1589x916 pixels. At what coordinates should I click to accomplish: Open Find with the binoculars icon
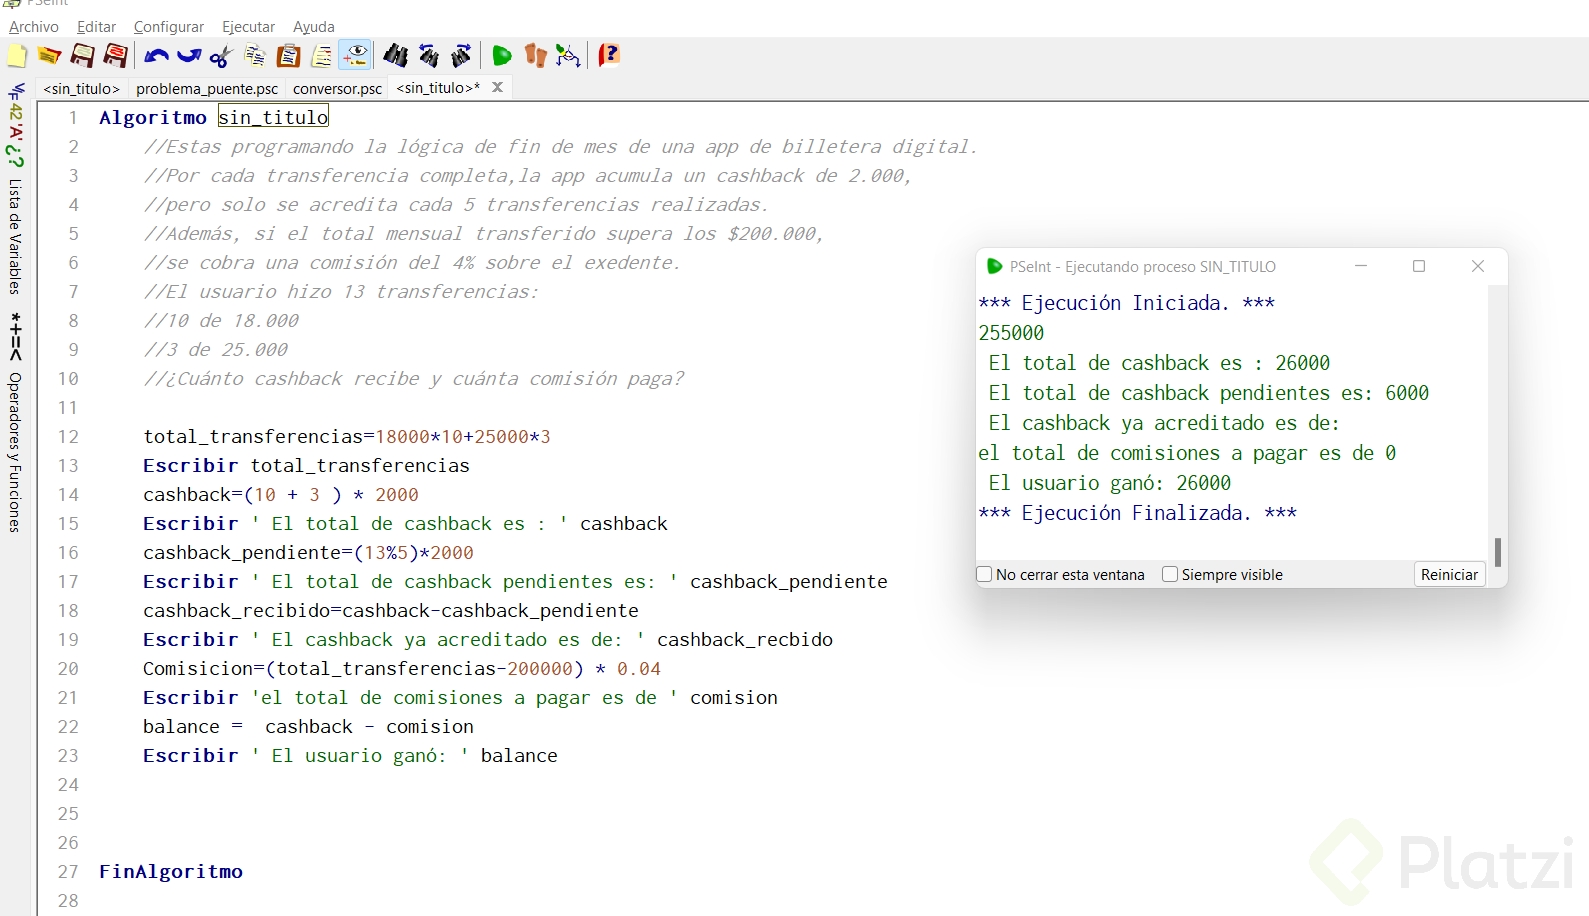coord(396,56)
